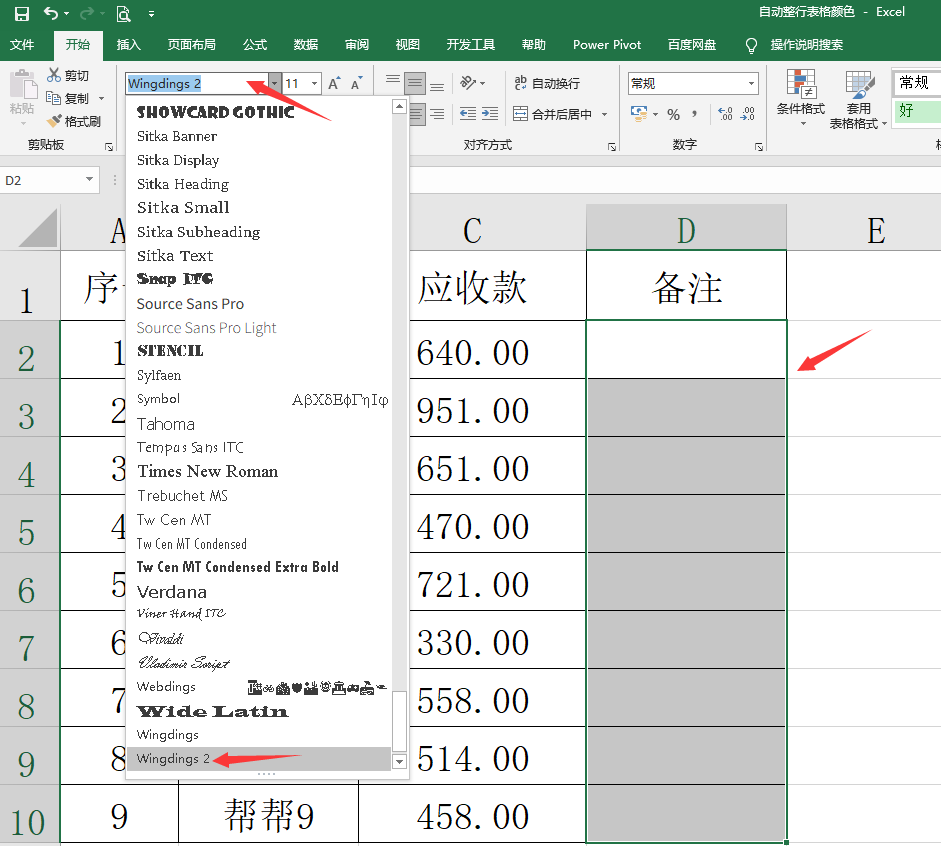Click the Accounting Number Format icon

(x=639, y=113)
